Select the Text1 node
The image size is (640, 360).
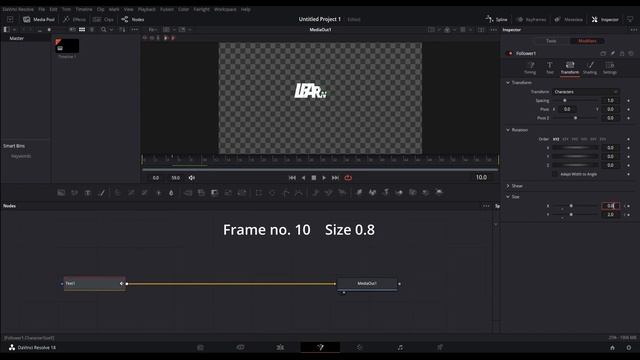point(94,283)
